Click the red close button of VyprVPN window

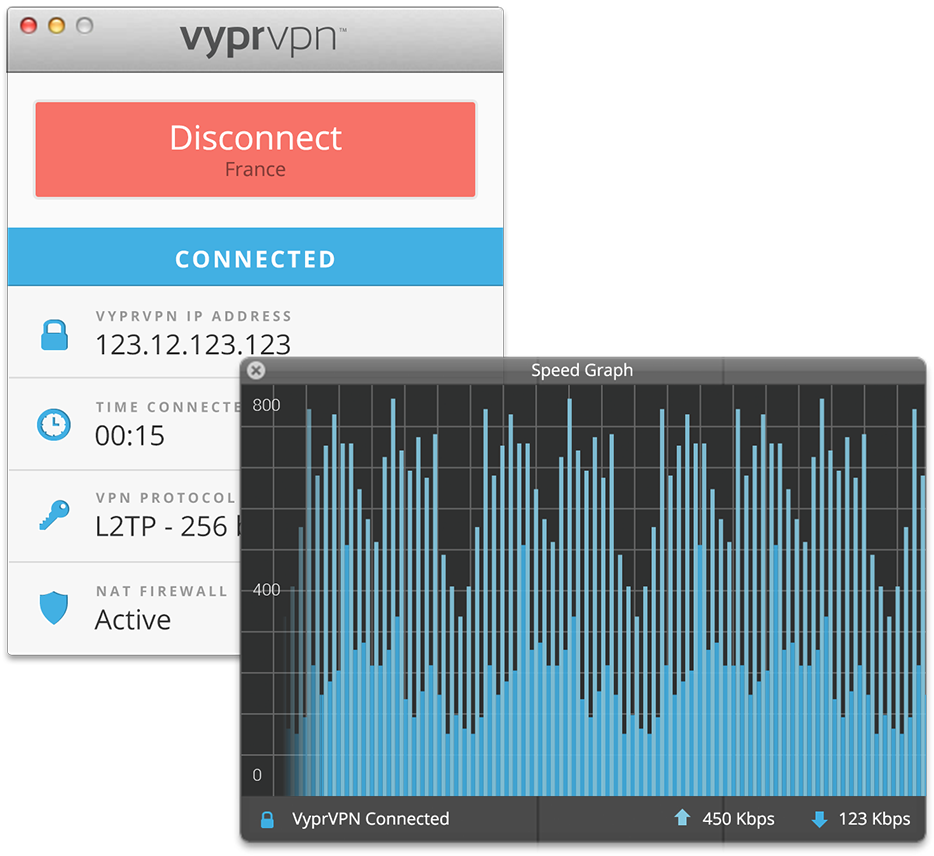pos(29,26)
